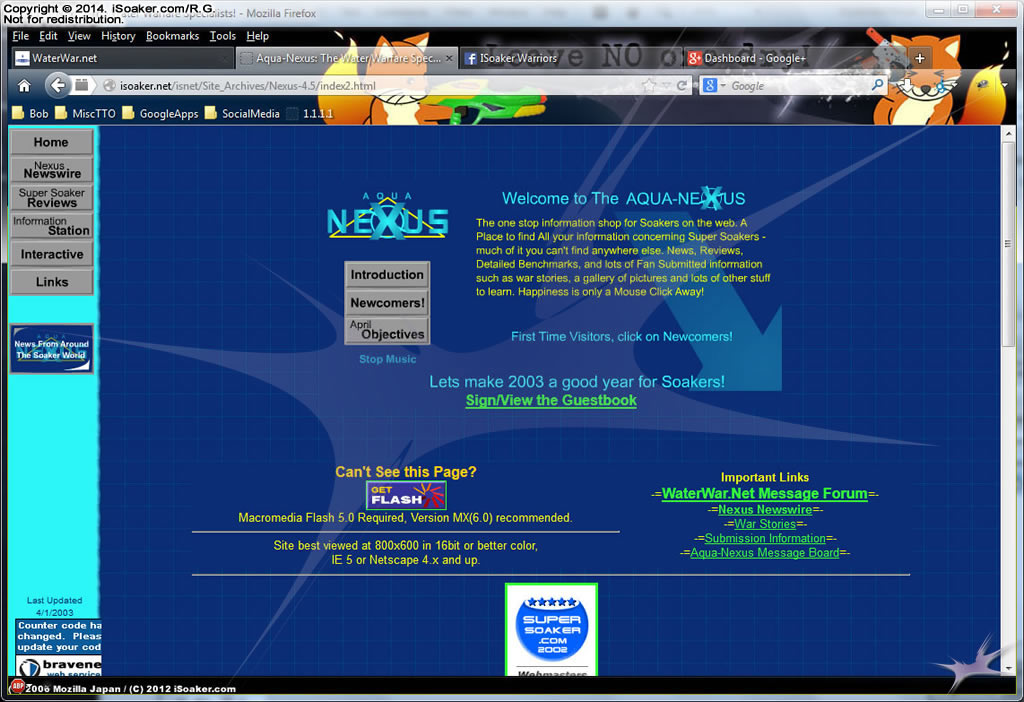This screenshot has height=702, width=1024.
Task: Close the Aqua-Nexus tab
Action: [x=449, y=58]
